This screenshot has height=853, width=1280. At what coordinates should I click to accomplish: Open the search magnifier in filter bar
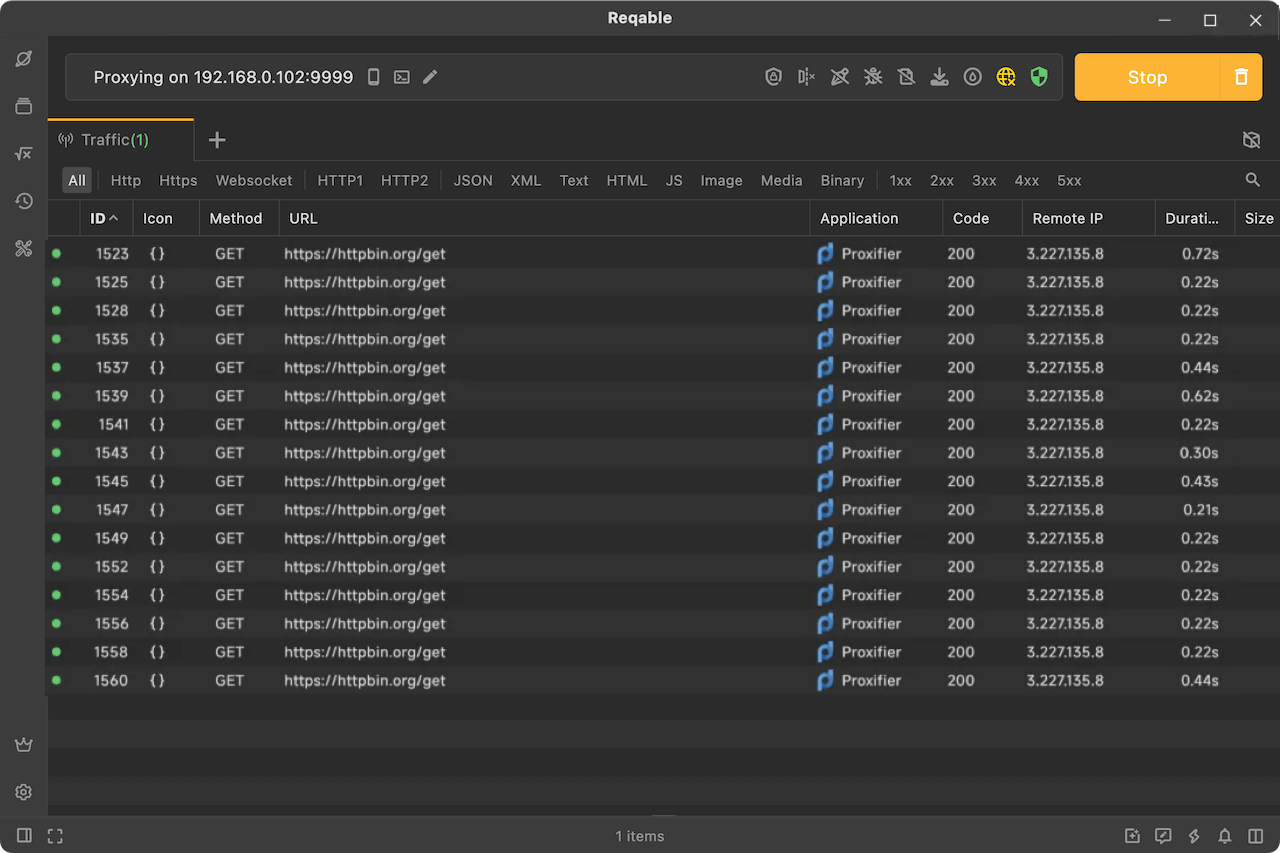(x=1252, y=180)
